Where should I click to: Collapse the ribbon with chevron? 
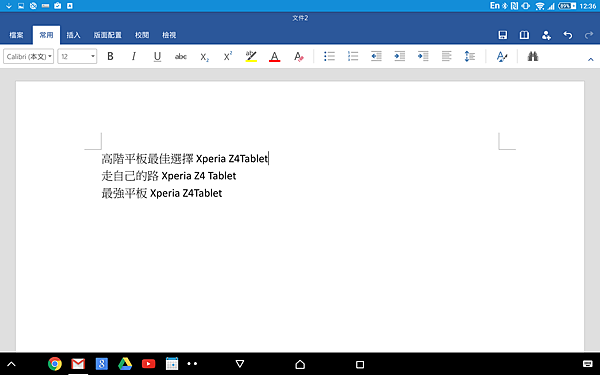click(590, 59)
